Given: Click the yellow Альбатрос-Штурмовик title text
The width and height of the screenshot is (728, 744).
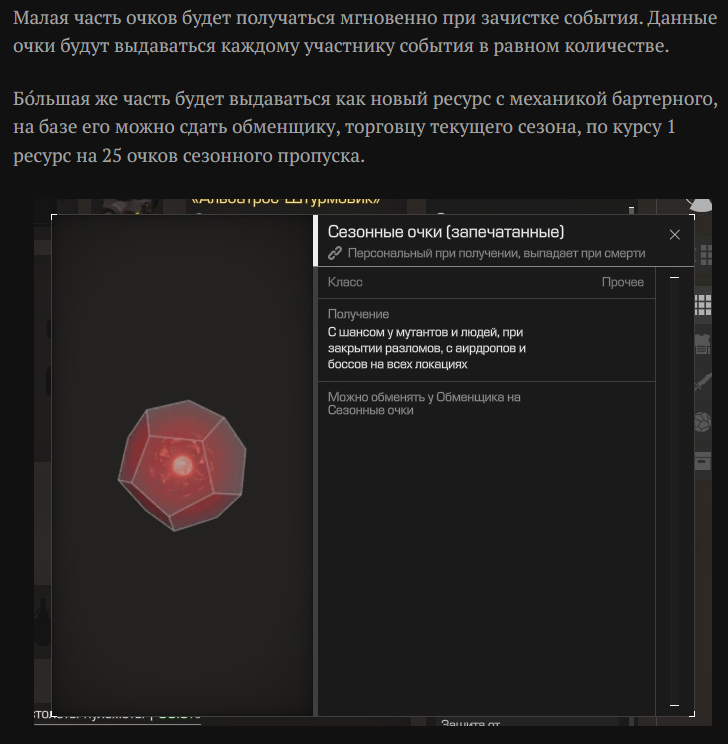Looking at the screenshot, I should (286, 201).
